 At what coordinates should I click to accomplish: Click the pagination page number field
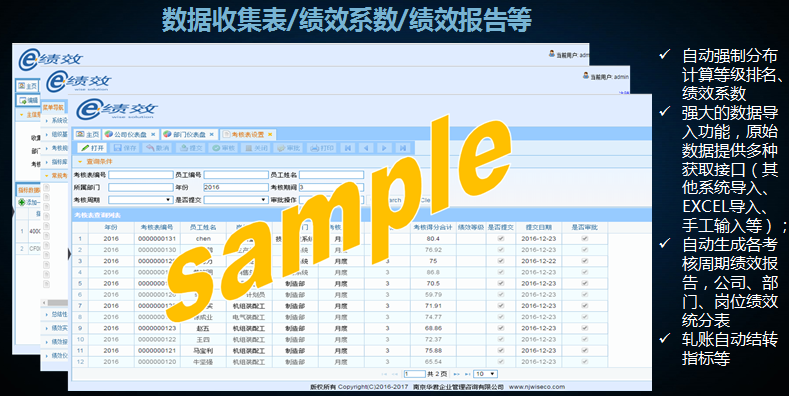pos(415,374)
